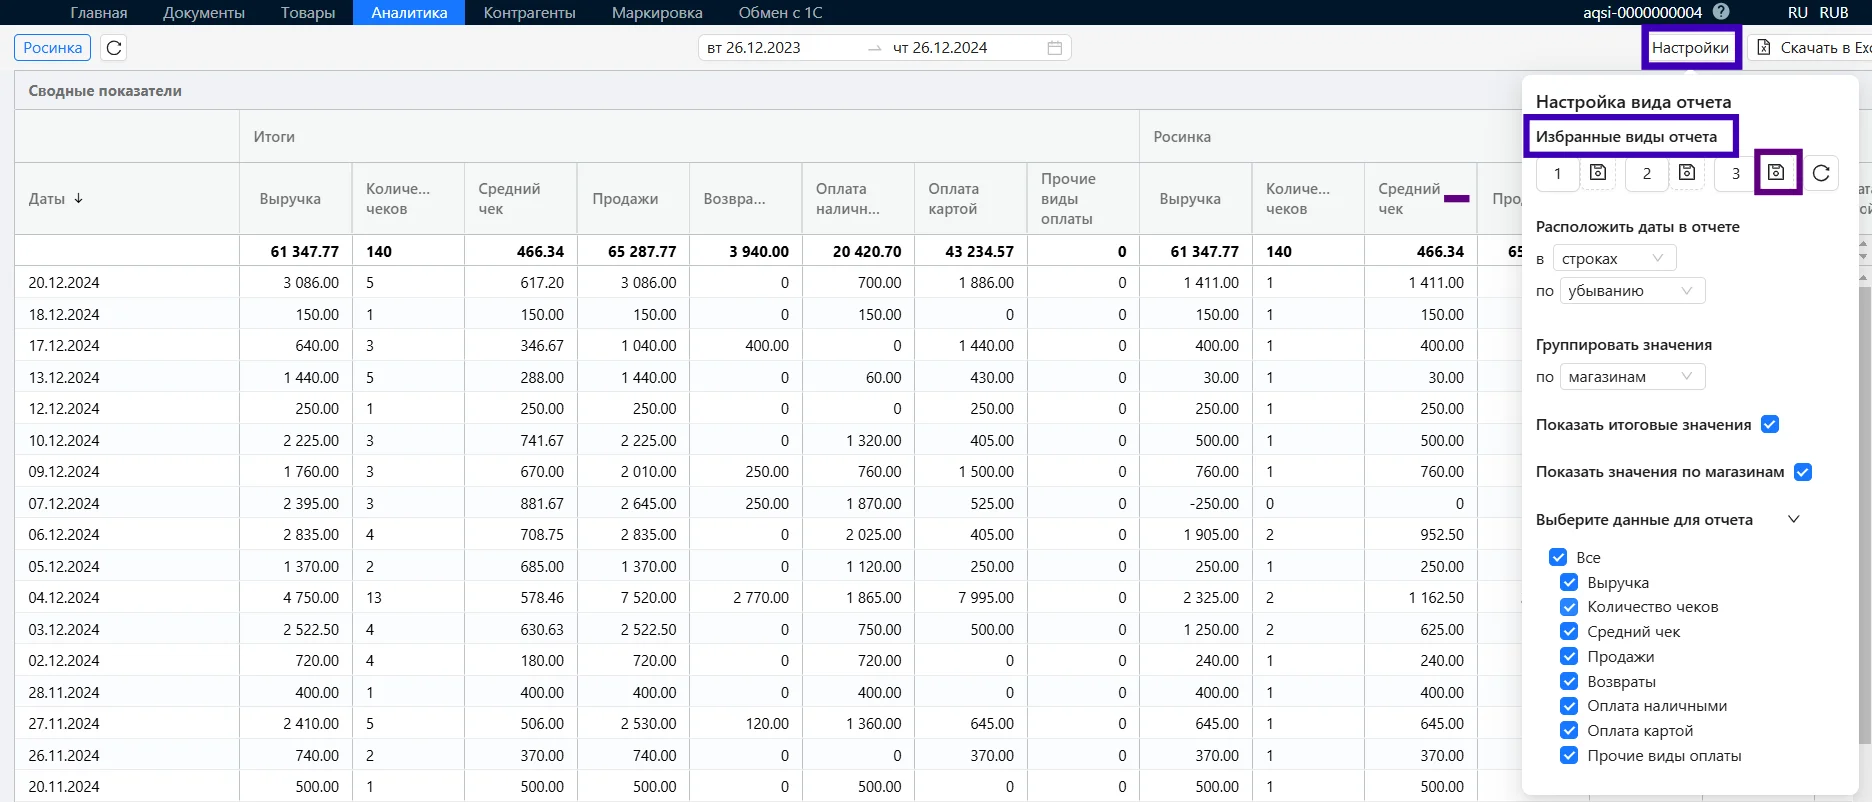Uncheck the Продажи checkbox
The width and height of the screenshot is (1872, 802).
[x=1569, y=656]
